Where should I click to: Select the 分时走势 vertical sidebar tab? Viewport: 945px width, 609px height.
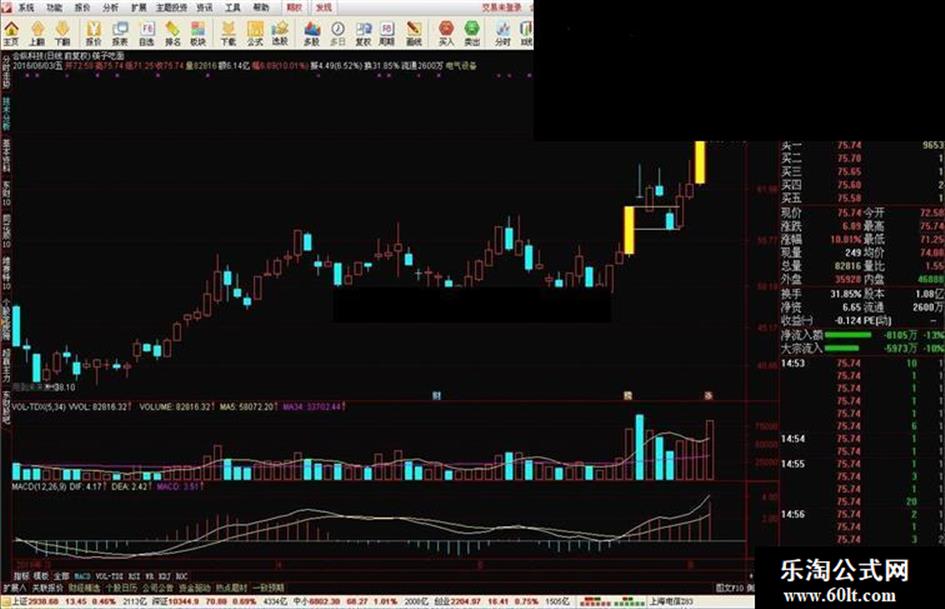(x=6, y=72)
